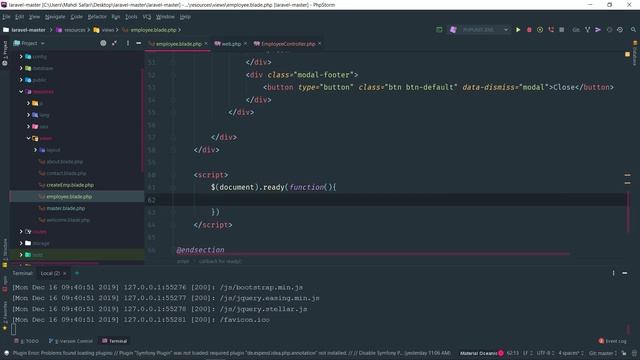
Task: Open createEmp.blade.php in project tree
Action: [x=70, y=185]
